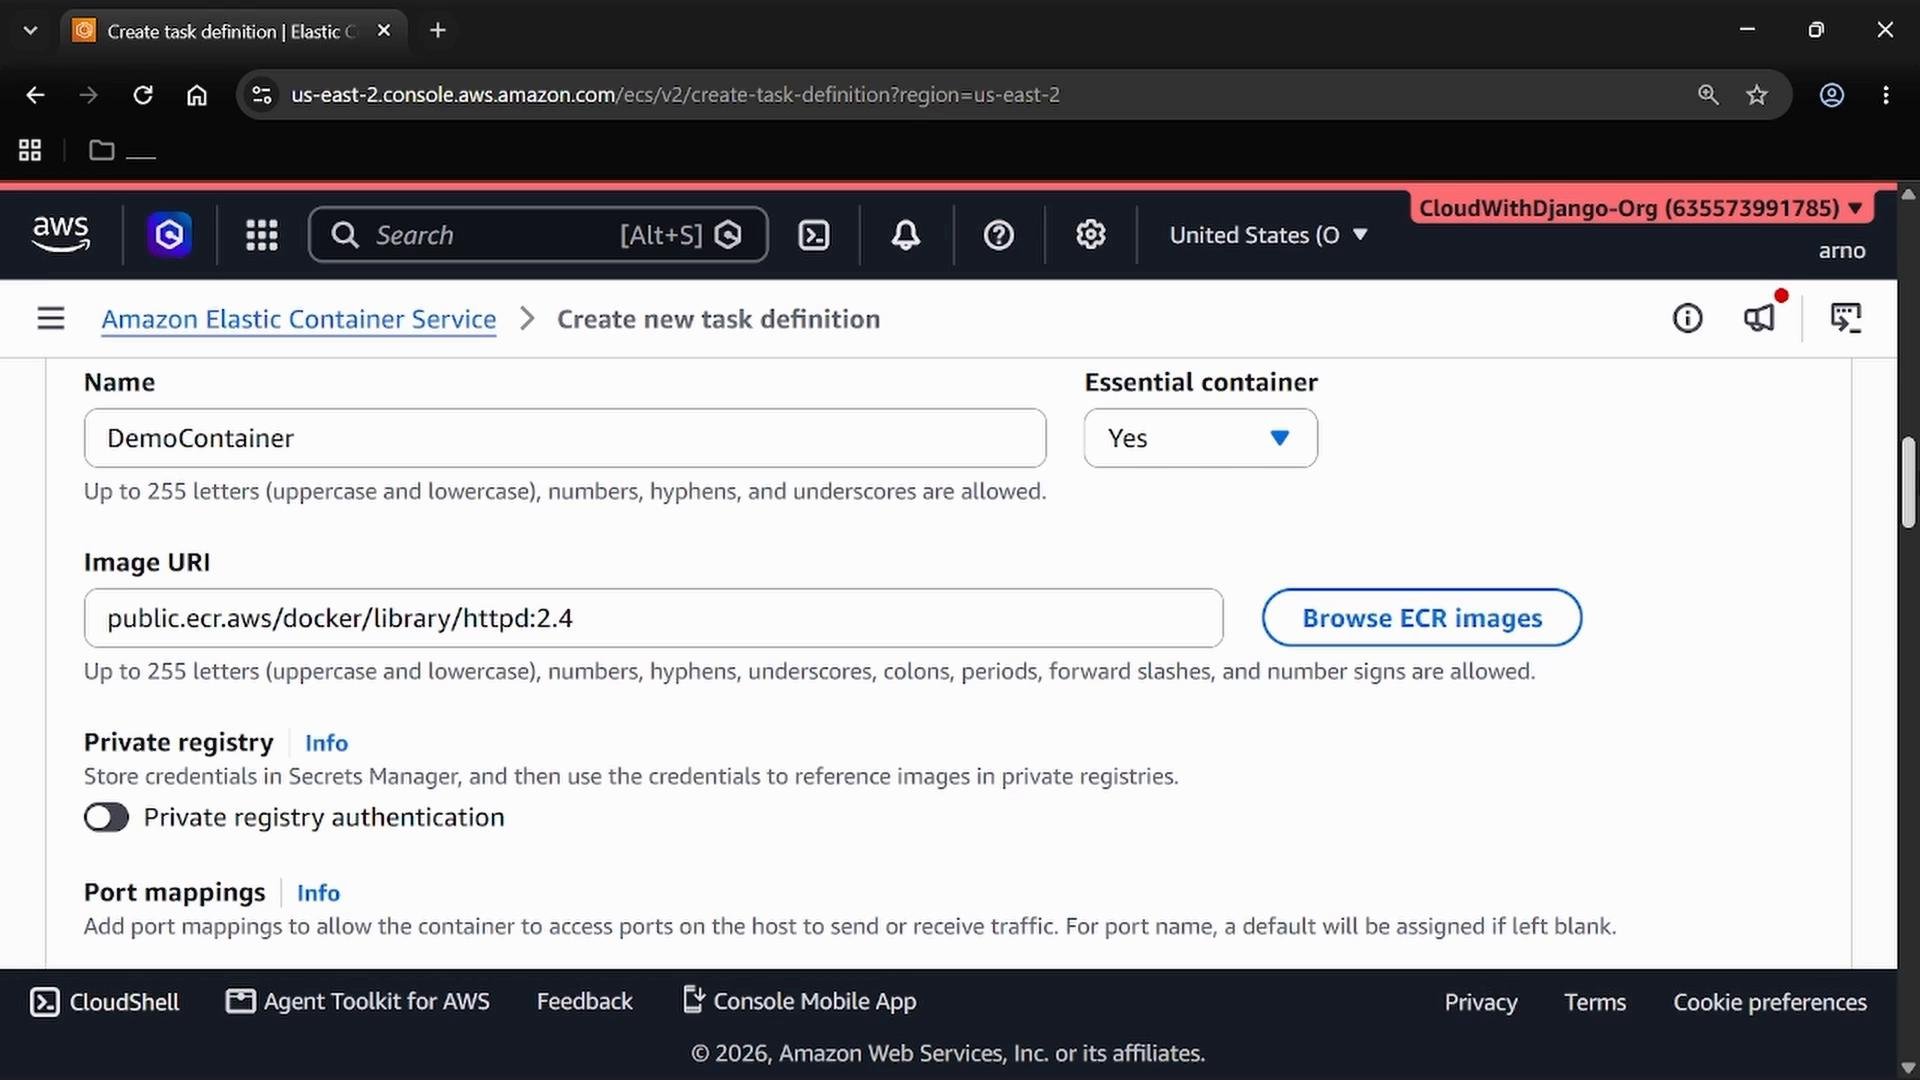
Task: Focus the Image URI input field
Action: pos(654,618)
